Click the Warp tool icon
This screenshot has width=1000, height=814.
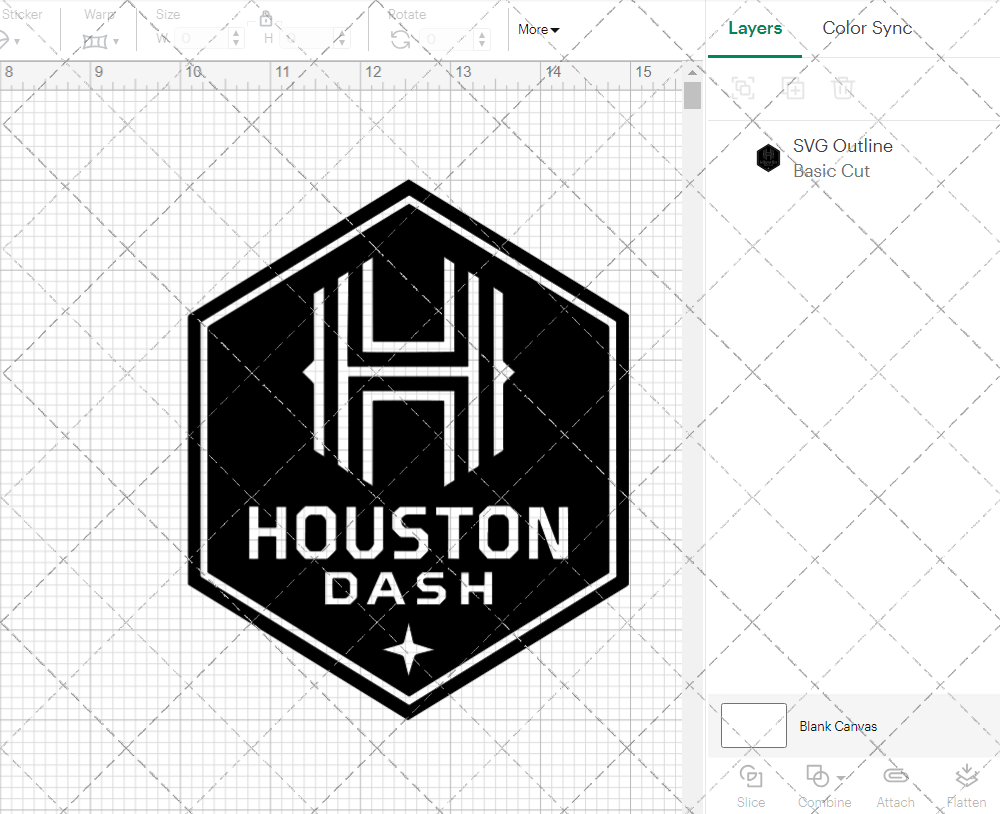(97, 40)
